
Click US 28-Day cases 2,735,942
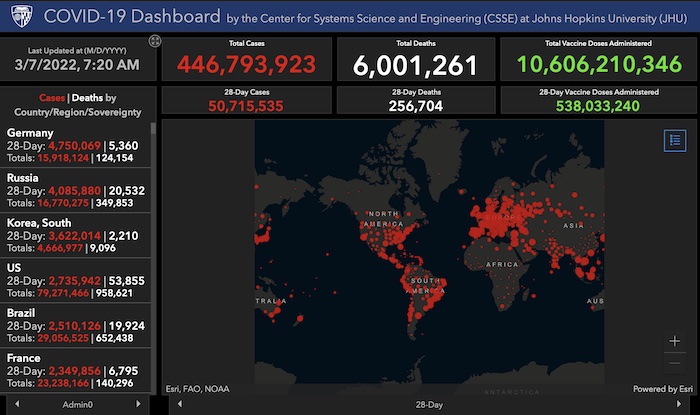(x=75, y=281)
